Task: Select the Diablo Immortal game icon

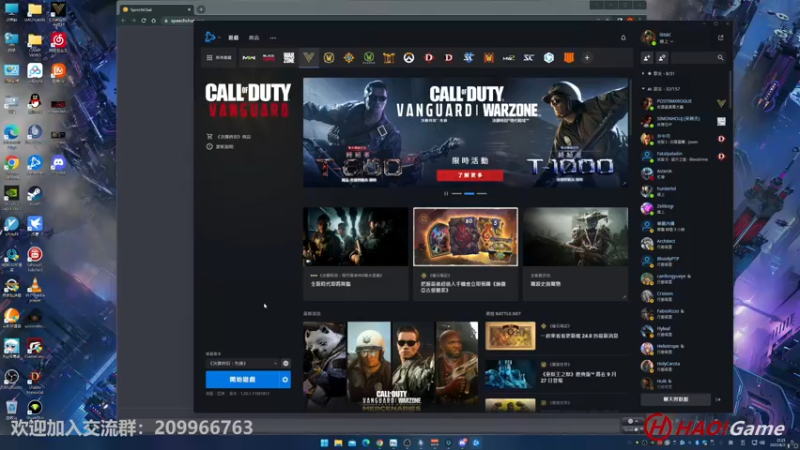Action: point(389,58)
